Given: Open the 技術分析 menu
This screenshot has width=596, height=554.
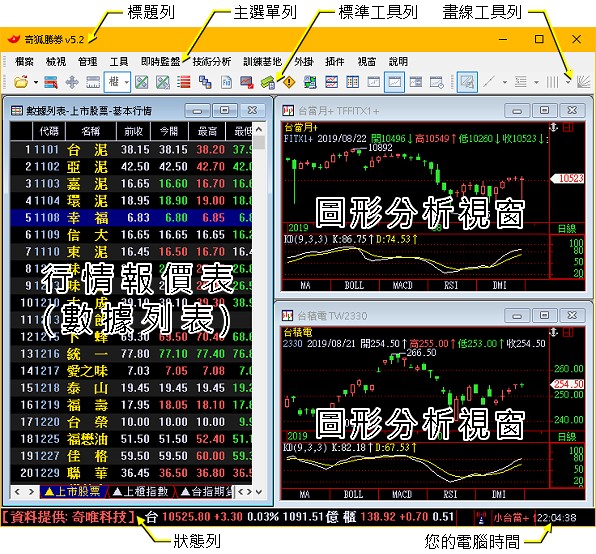Looking at the screenshot, I should point(212,62).
